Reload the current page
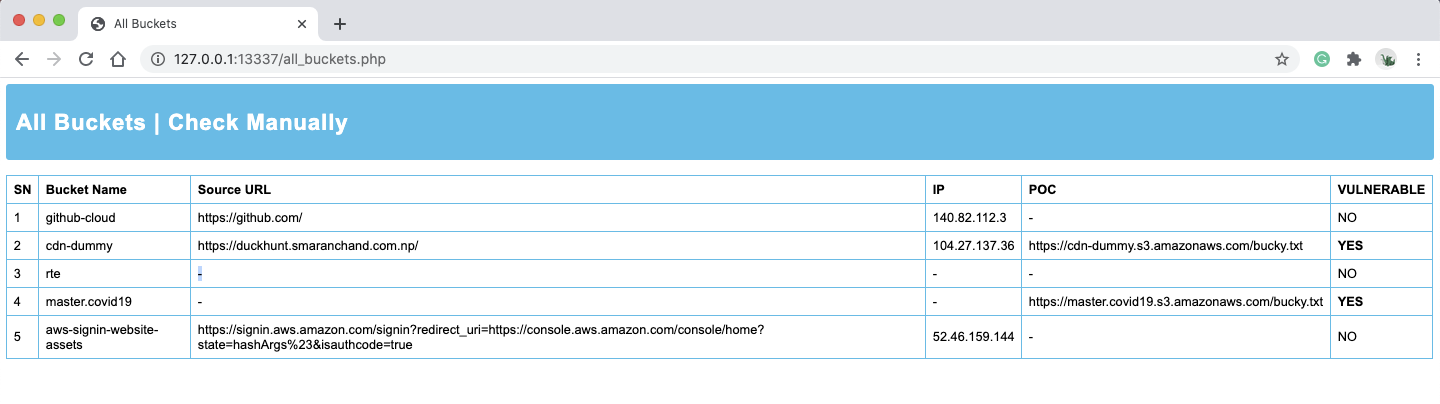This screenshot has width=1440, height=404. 86,59
